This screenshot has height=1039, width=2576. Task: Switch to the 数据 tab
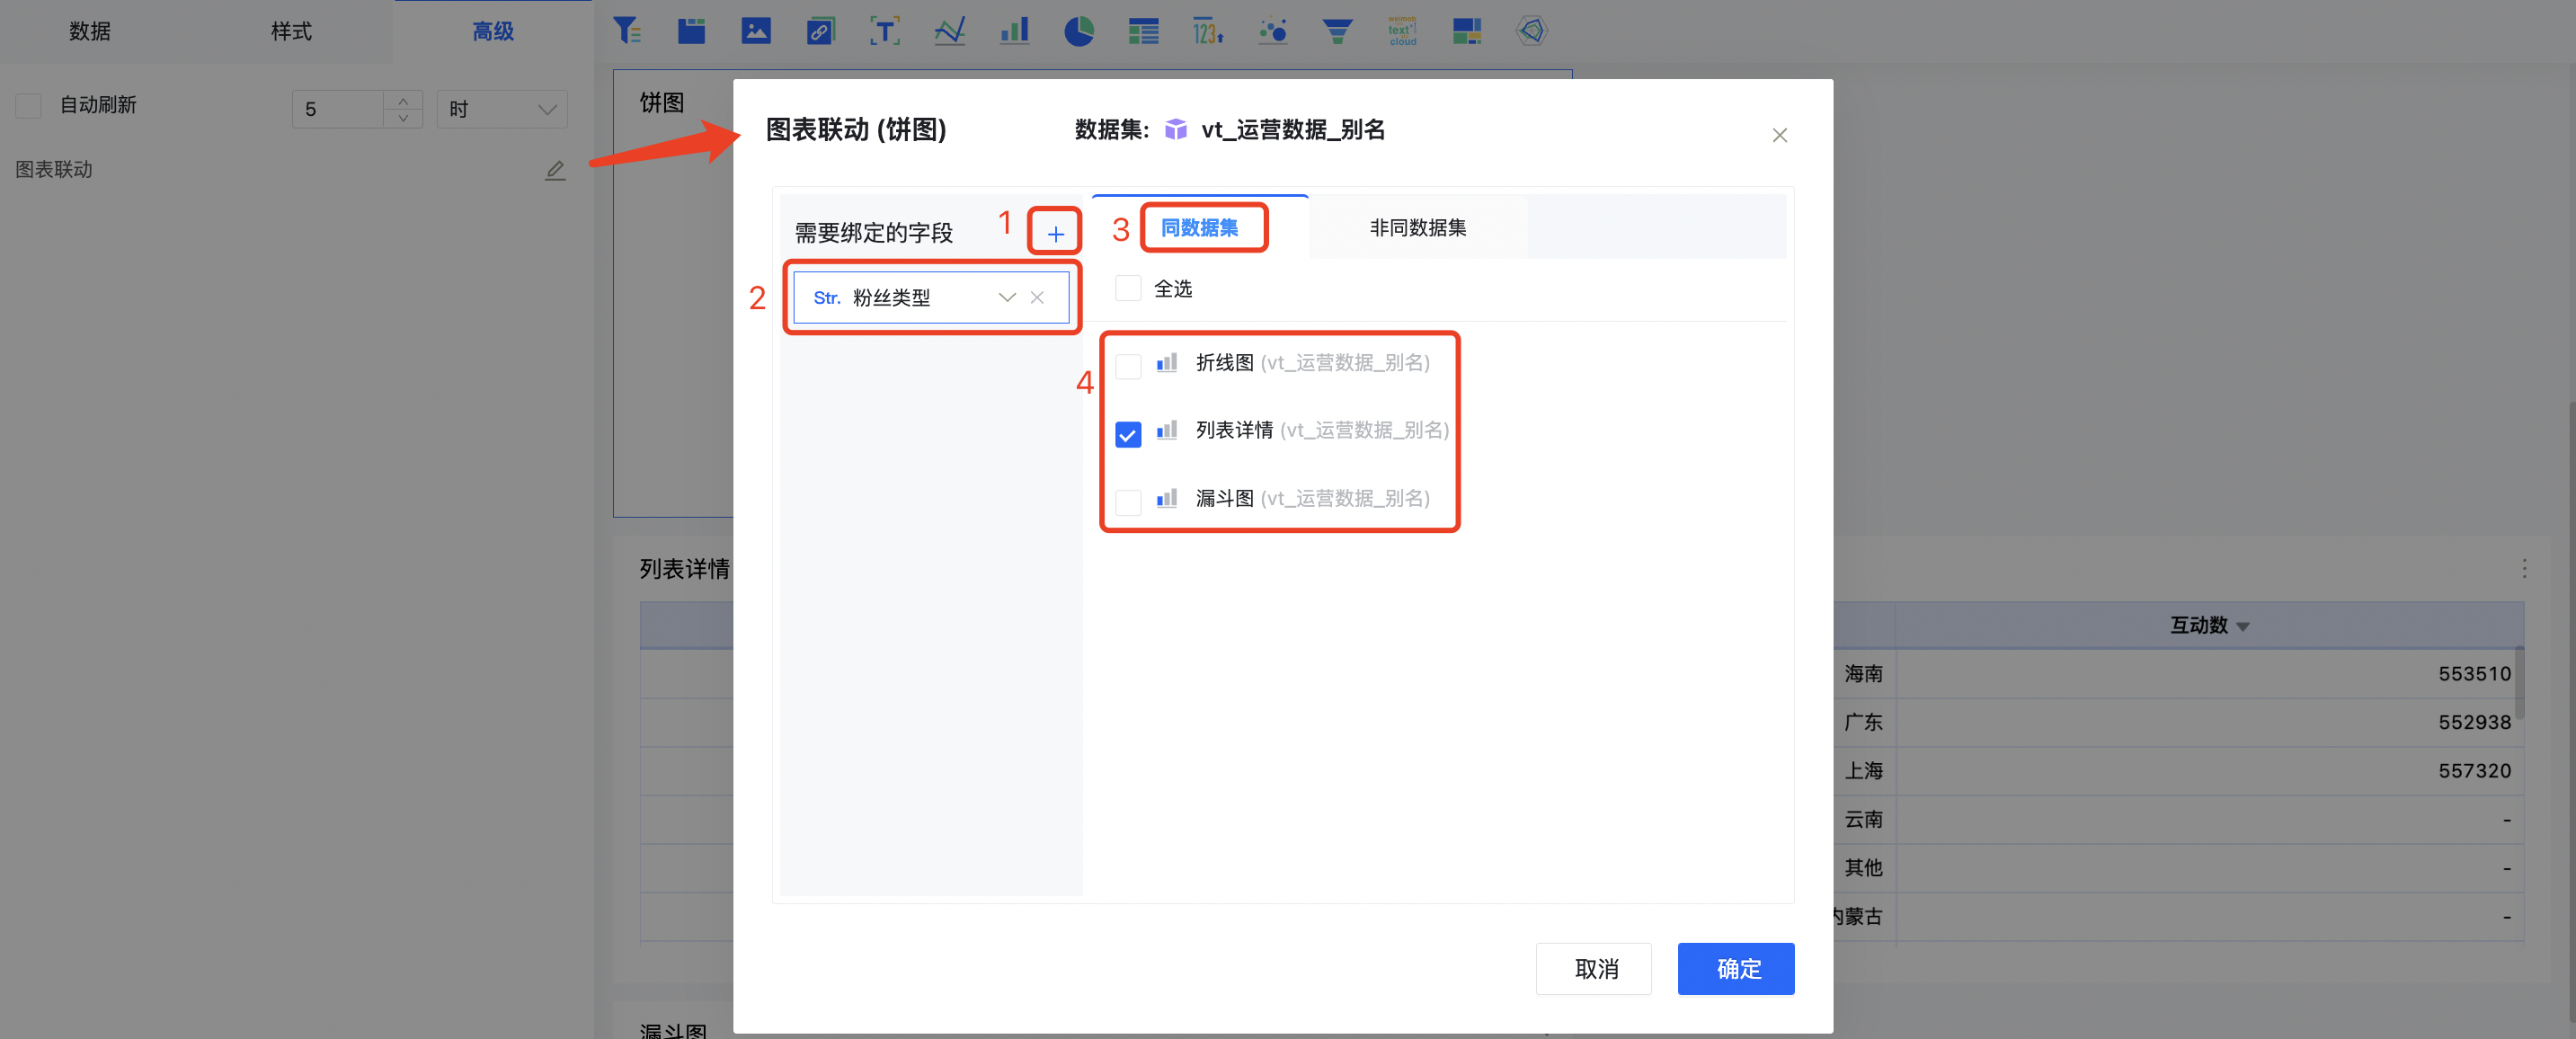pyautogui.click(x=90, y=31)
